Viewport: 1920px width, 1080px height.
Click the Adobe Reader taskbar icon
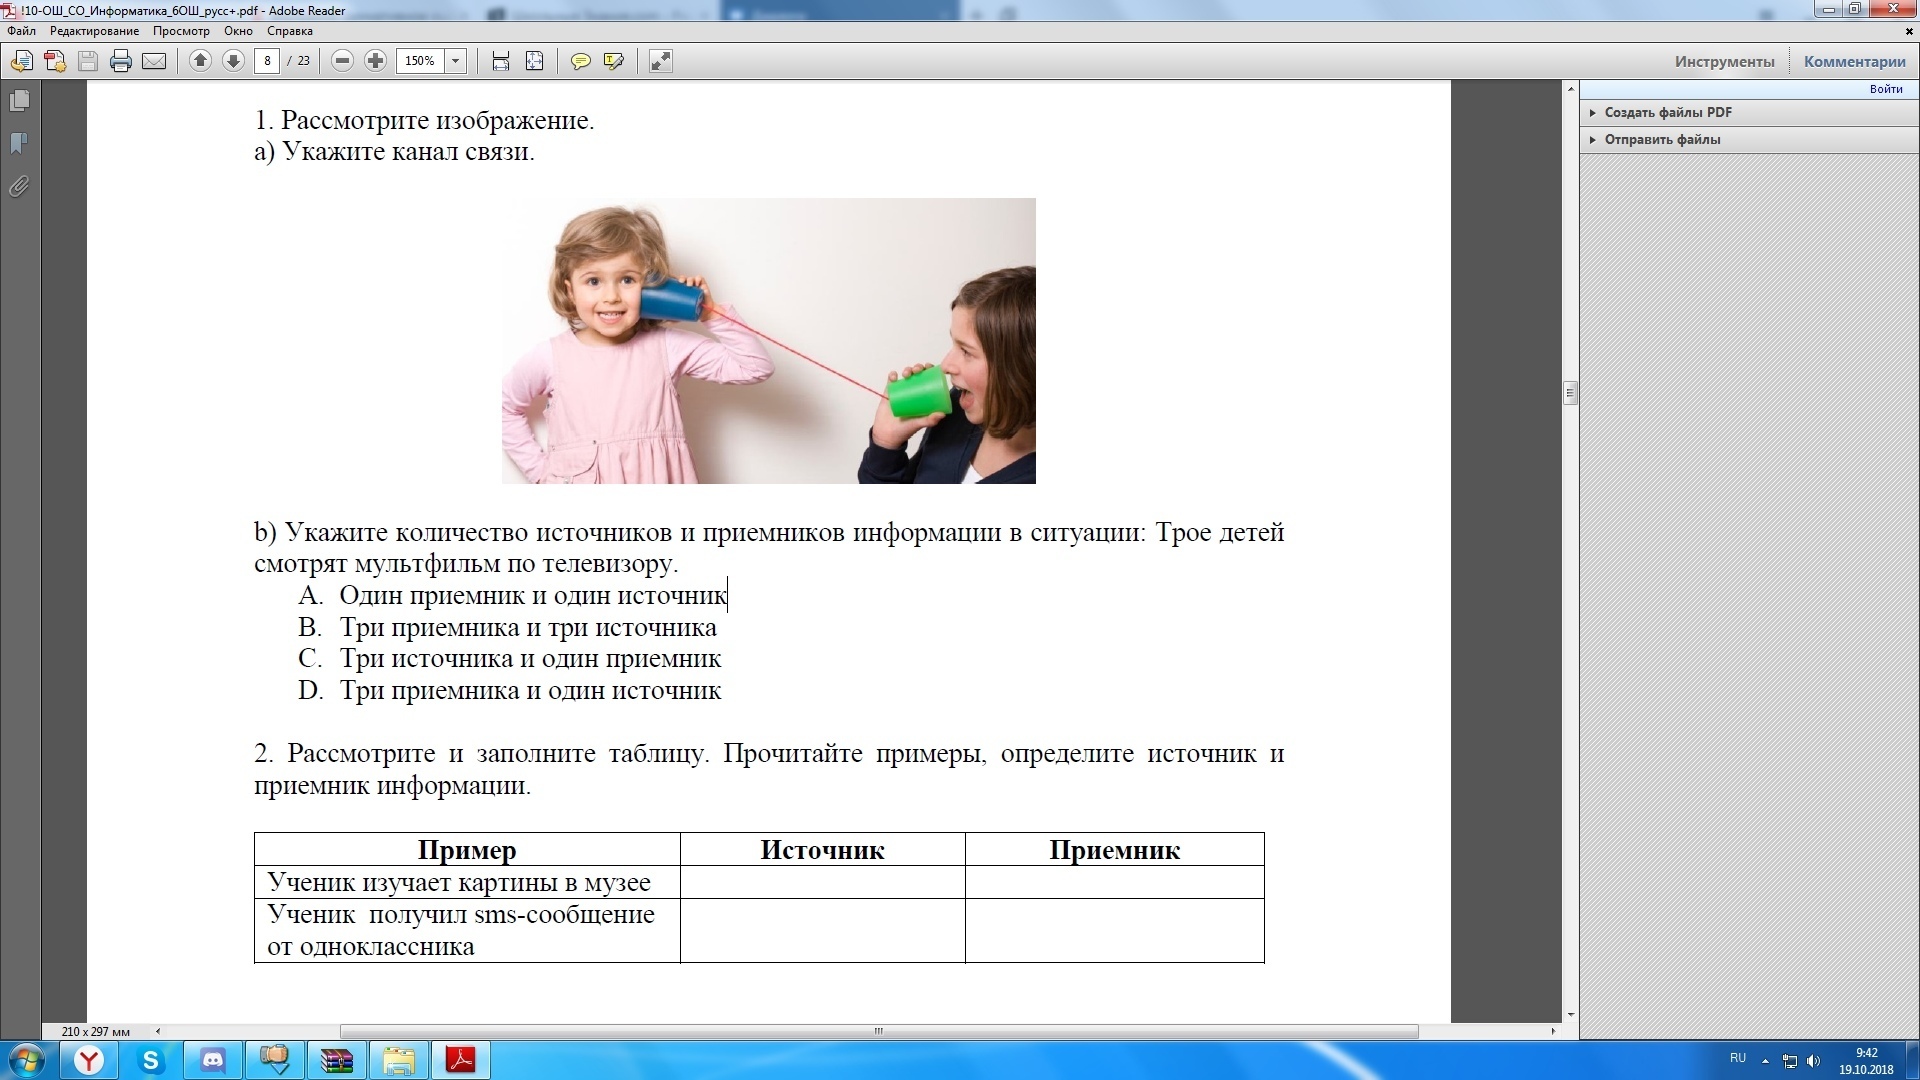[x=461, y=1060]
